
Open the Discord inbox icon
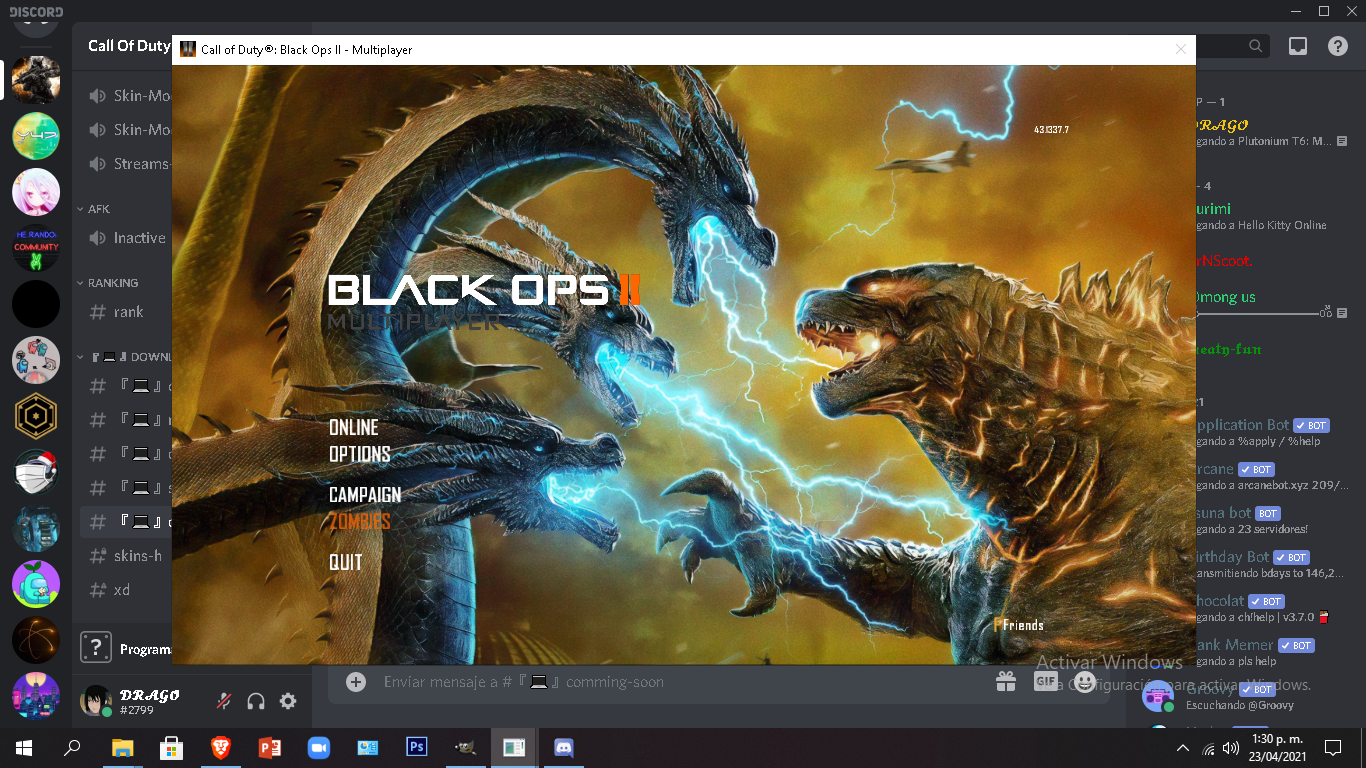pos(1297,46)
